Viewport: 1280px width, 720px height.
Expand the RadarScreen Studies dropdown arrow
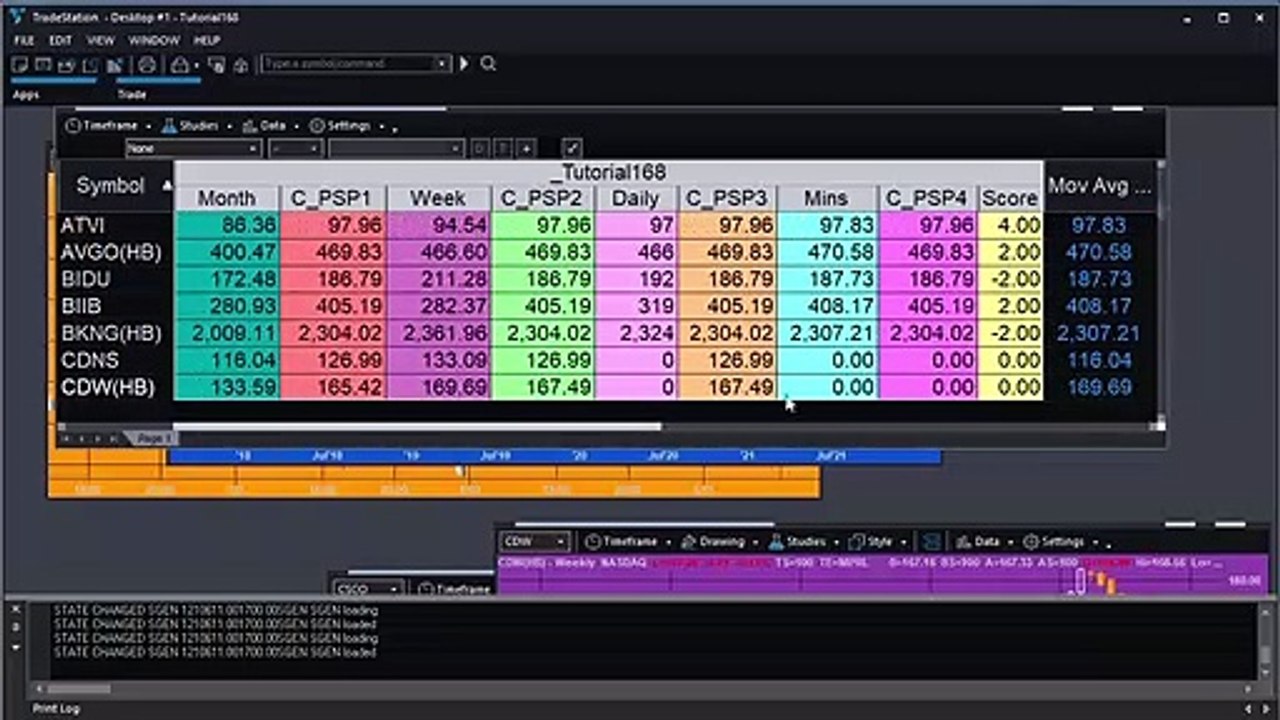228,127
